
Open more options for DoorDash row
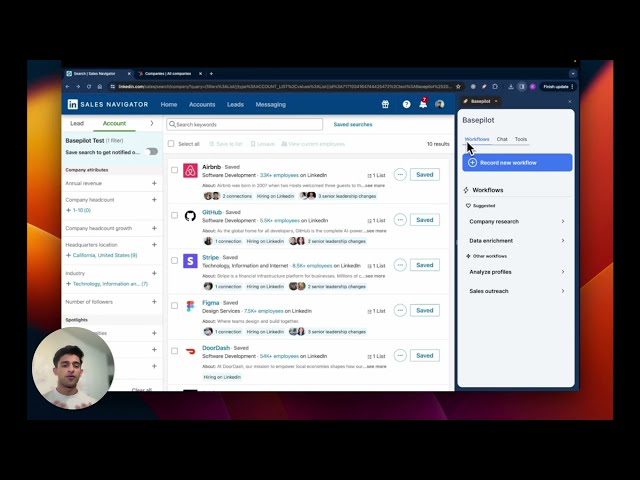400,356
